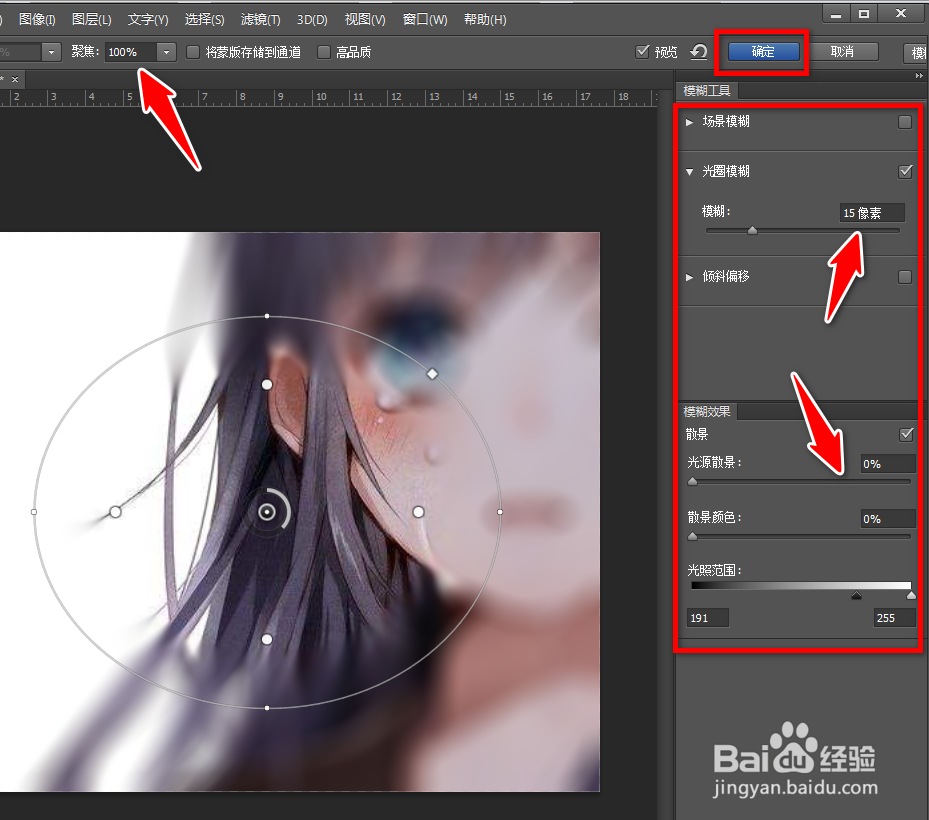This screenshot has width=929, height=820.
Task: Open the 视图(V) menu
Action: click(x=365, y=20)
